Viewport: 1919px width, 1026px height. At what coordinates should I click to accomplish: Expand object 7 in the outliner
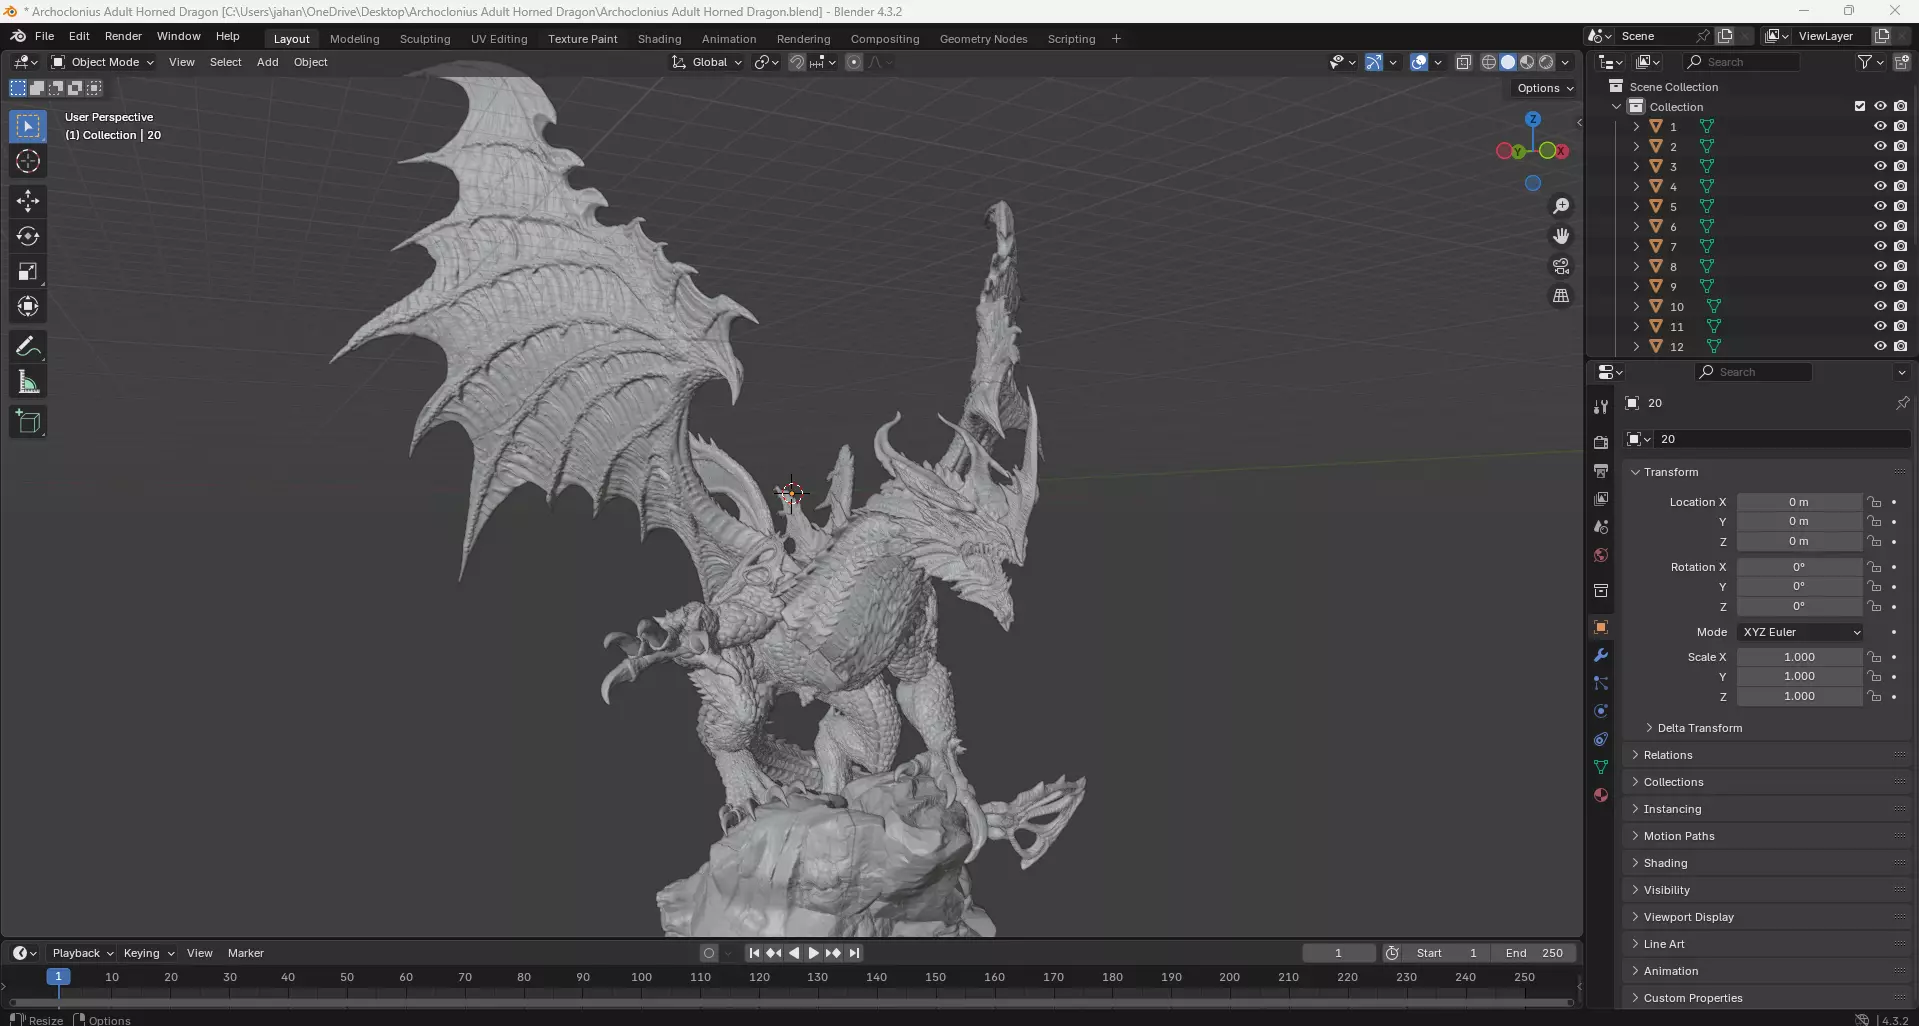coord(1636,246)
